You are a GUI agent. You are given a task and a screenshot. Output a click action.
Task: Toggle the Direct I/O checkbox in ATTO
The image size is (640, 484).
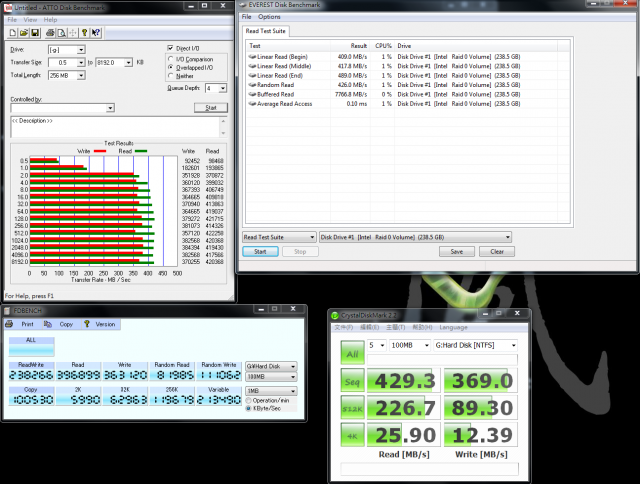pos(171,48)
